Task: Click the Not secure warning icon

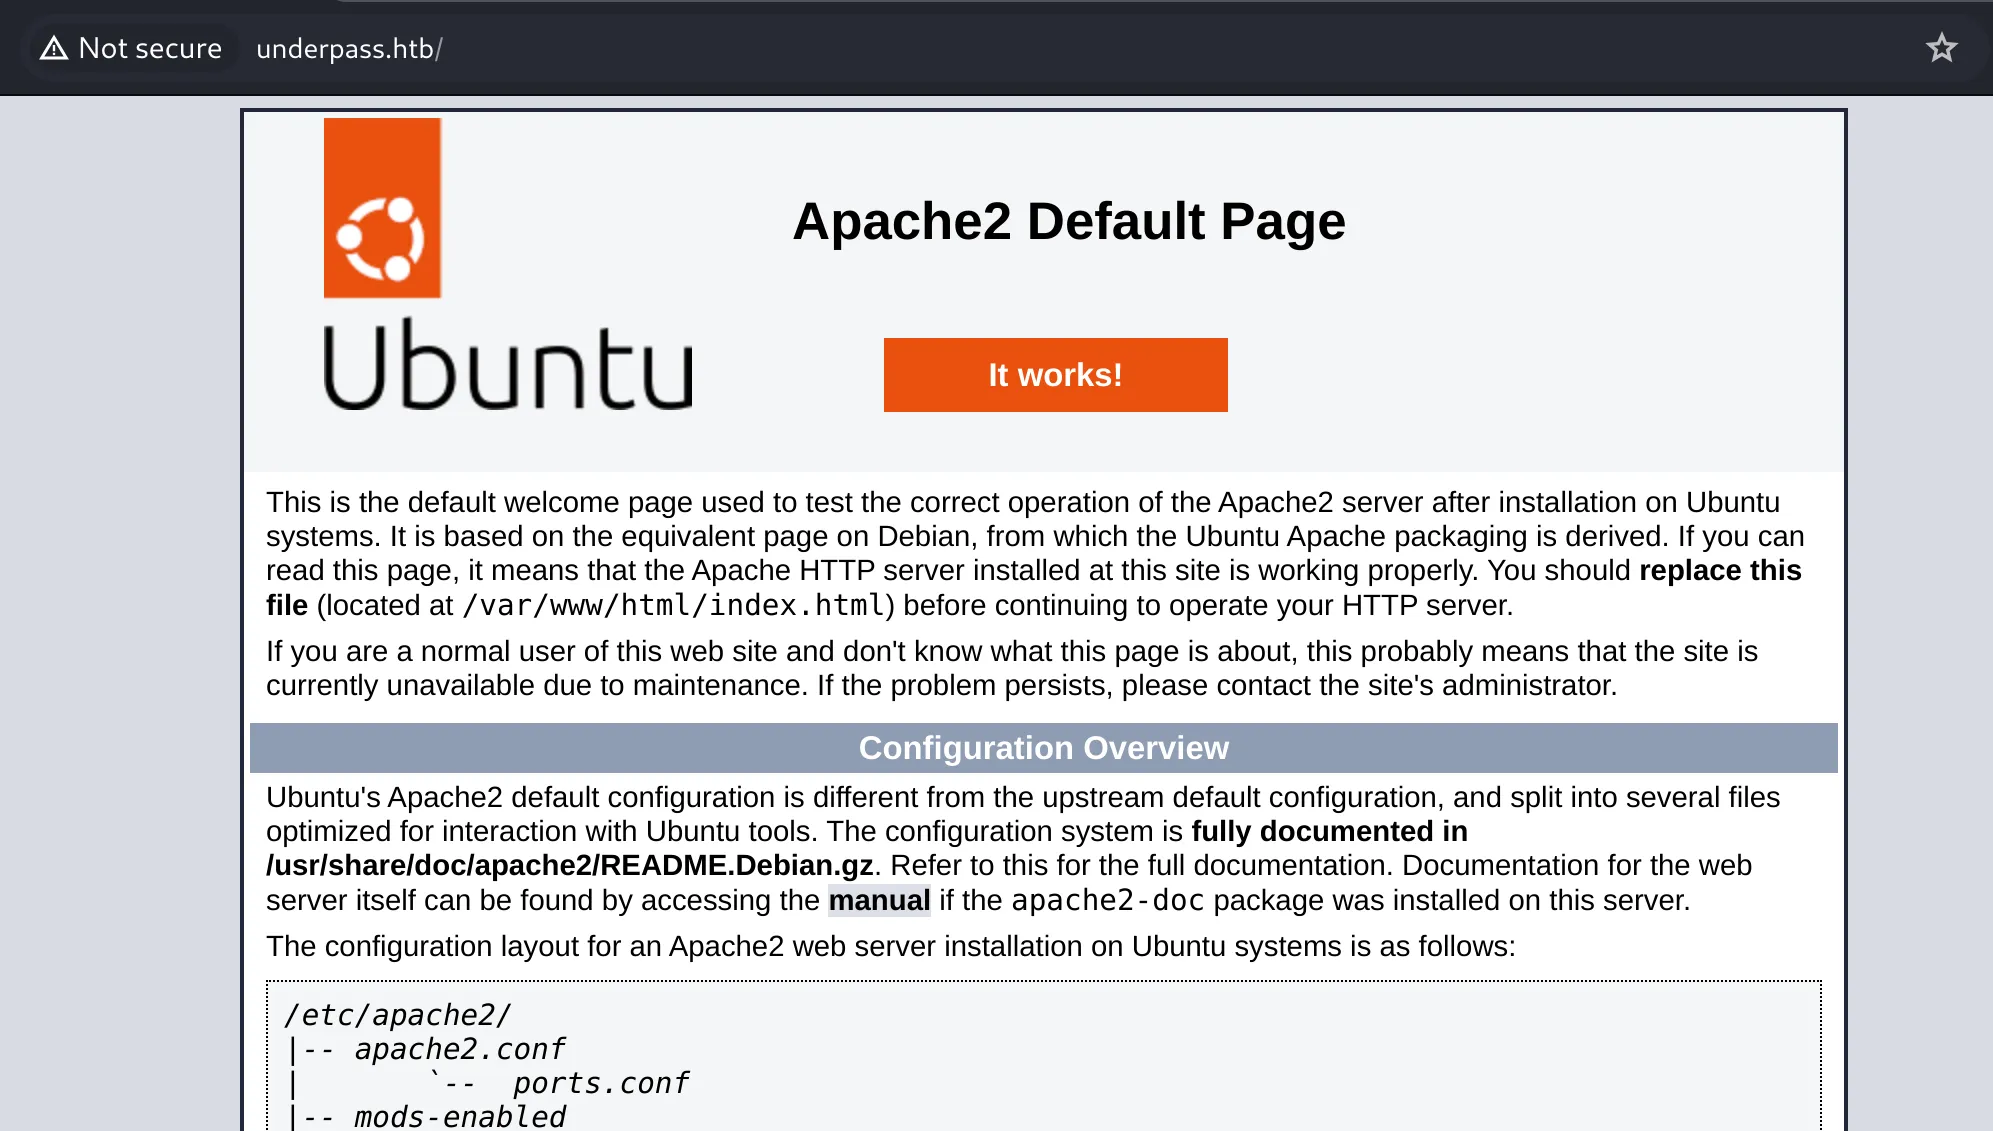Action: (54, 48)
